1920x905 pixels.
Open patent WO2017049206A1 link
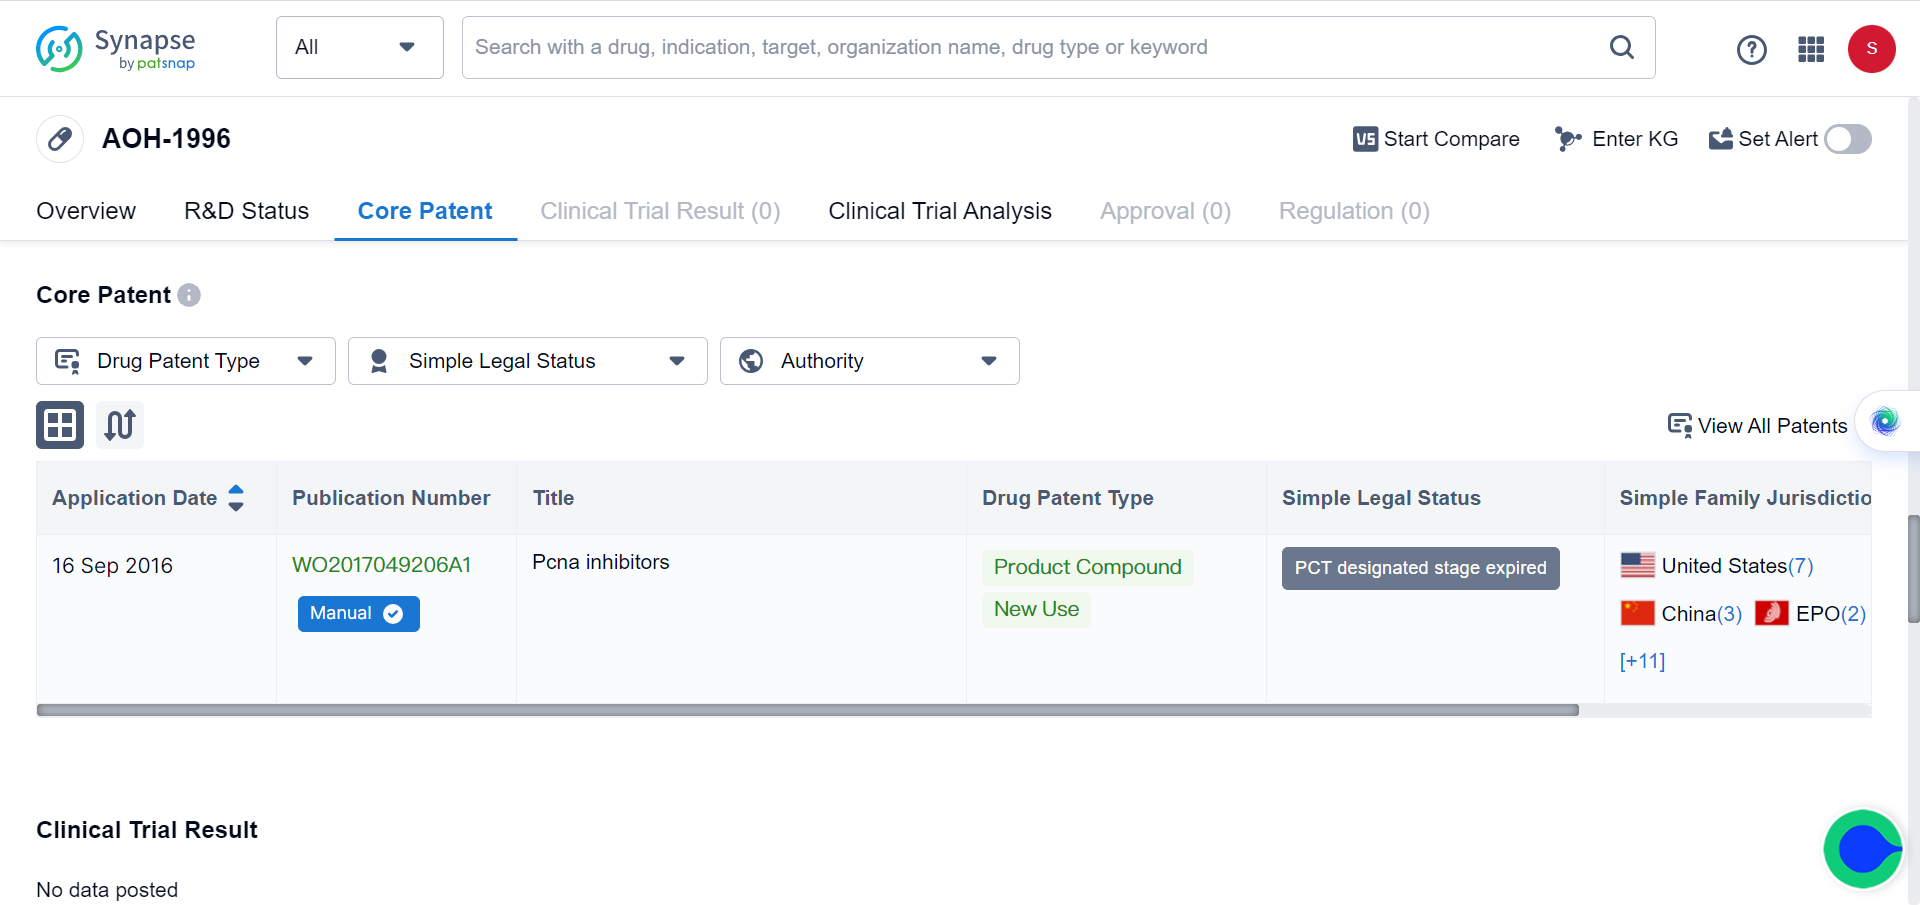coord(381,565)
